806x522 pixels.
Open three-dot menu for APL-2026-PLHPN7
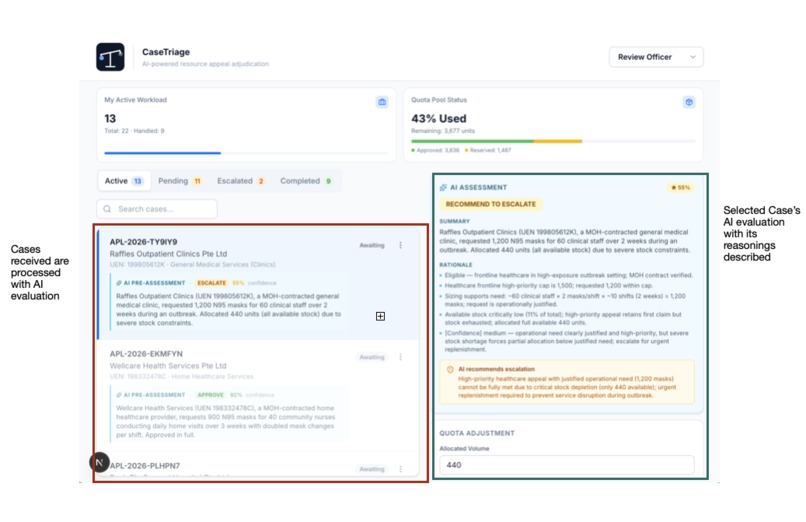click(400, 469)
